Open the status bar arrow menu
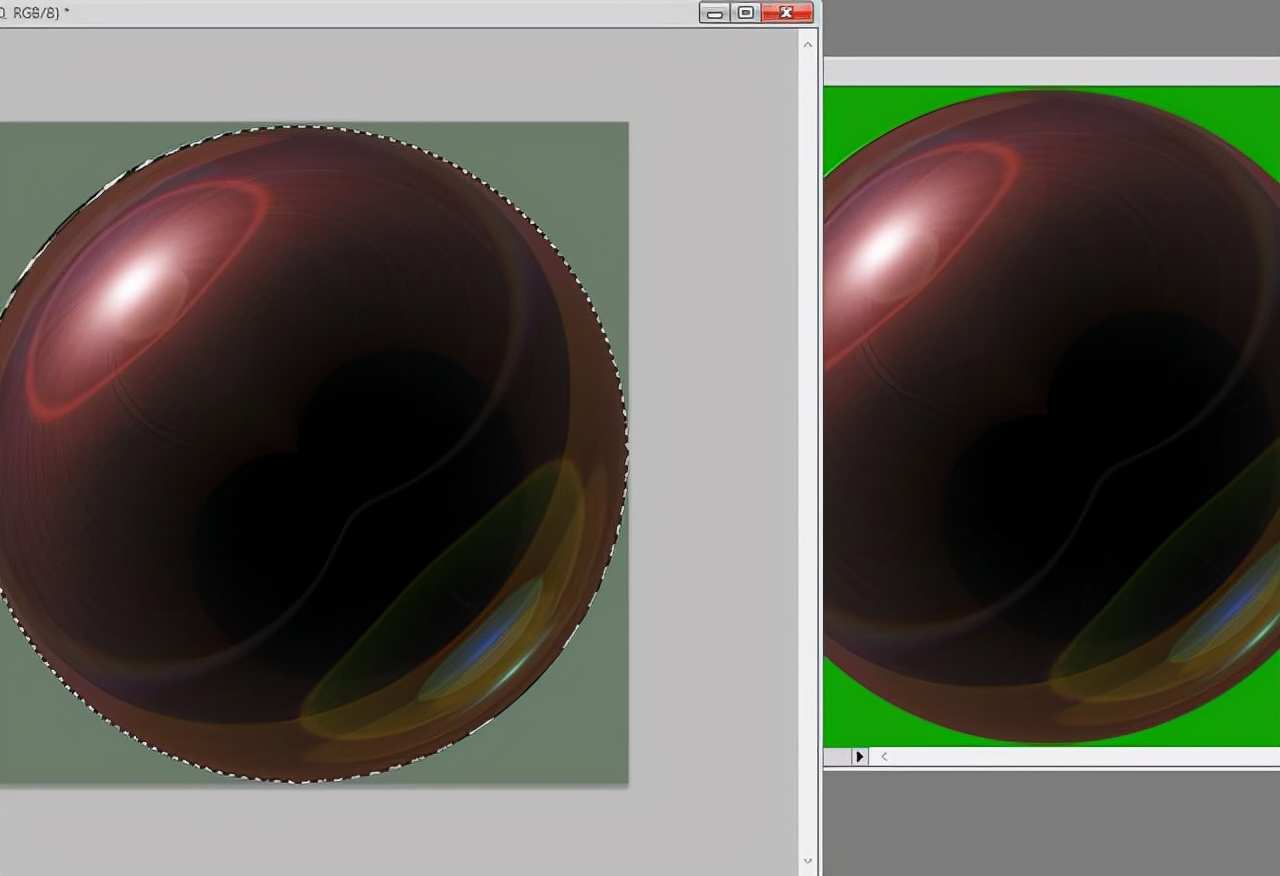This screenshot has width=1280, height=876. (x=859, y=757)
